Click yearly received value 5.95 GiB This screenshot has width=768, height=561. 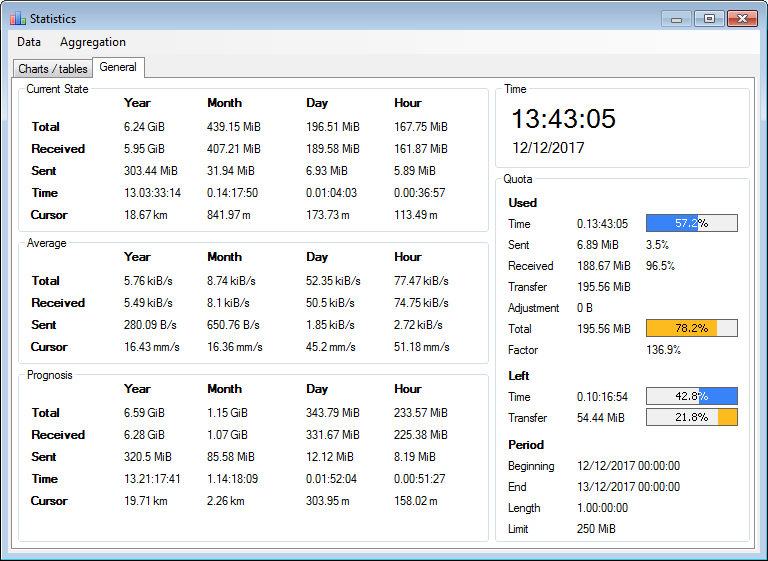coord(144,149)
